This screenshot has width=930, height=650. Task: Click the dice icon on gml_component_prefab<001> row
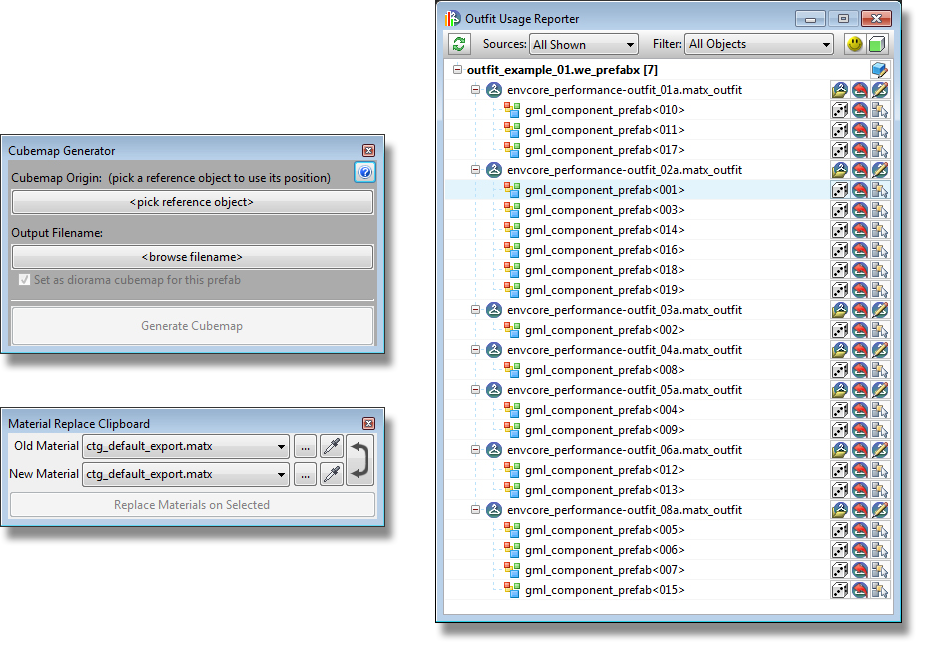coord(839,190)
